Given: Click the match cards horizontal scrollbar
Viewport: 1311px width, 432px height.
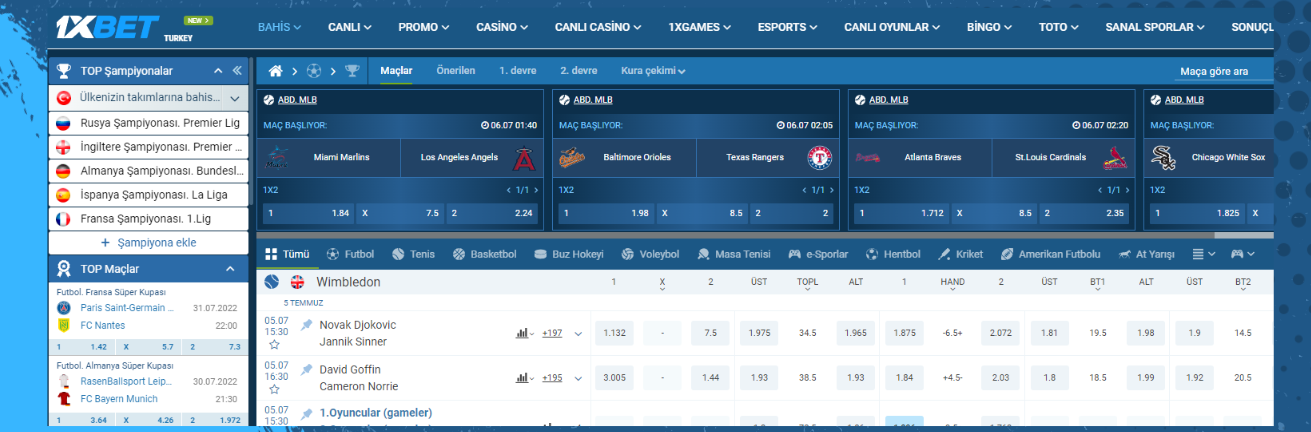Looking at the screenshot, I should [x=765, y=235].
